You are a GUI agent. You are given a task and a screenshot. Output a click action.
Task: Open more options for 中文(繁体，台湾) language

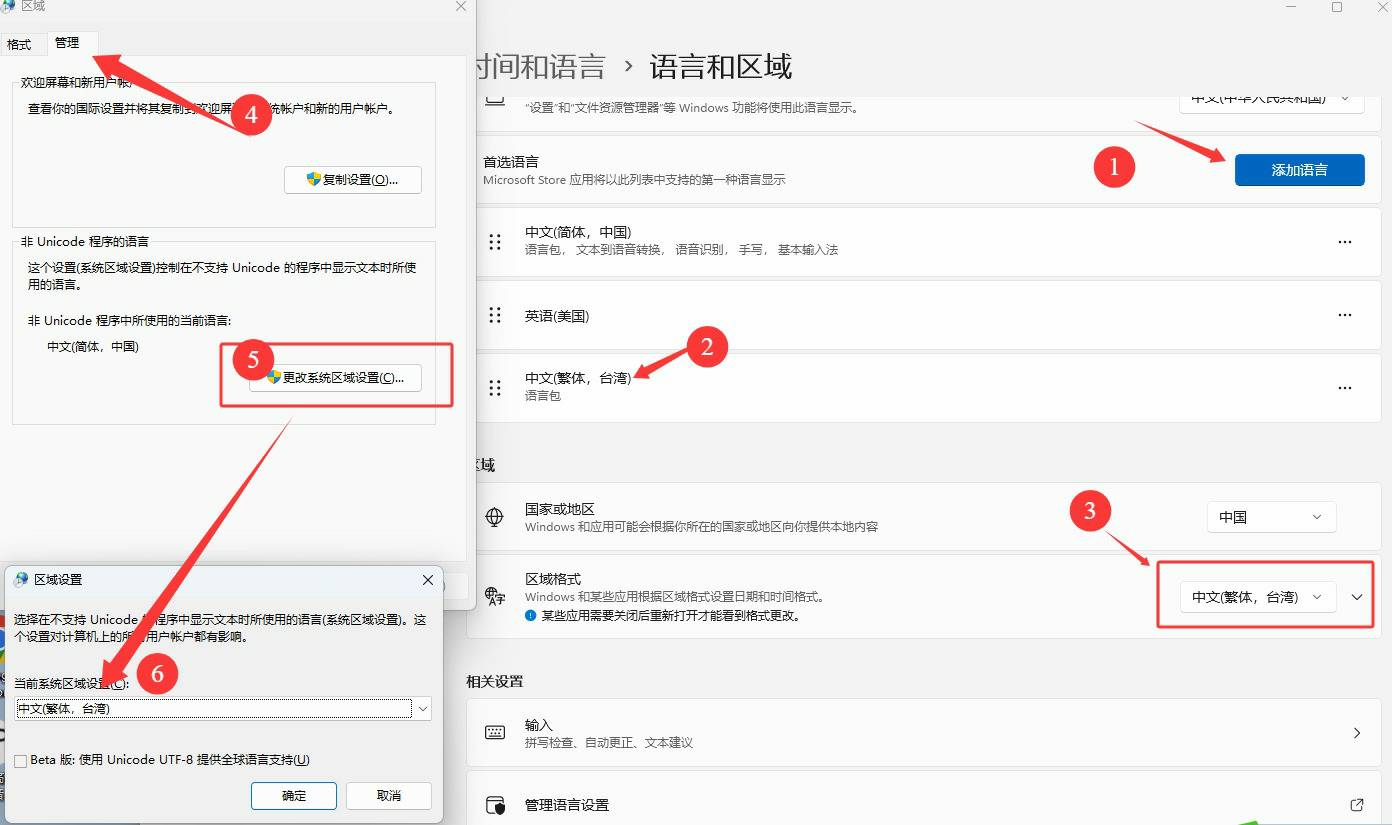click(x=1344, y=388)
